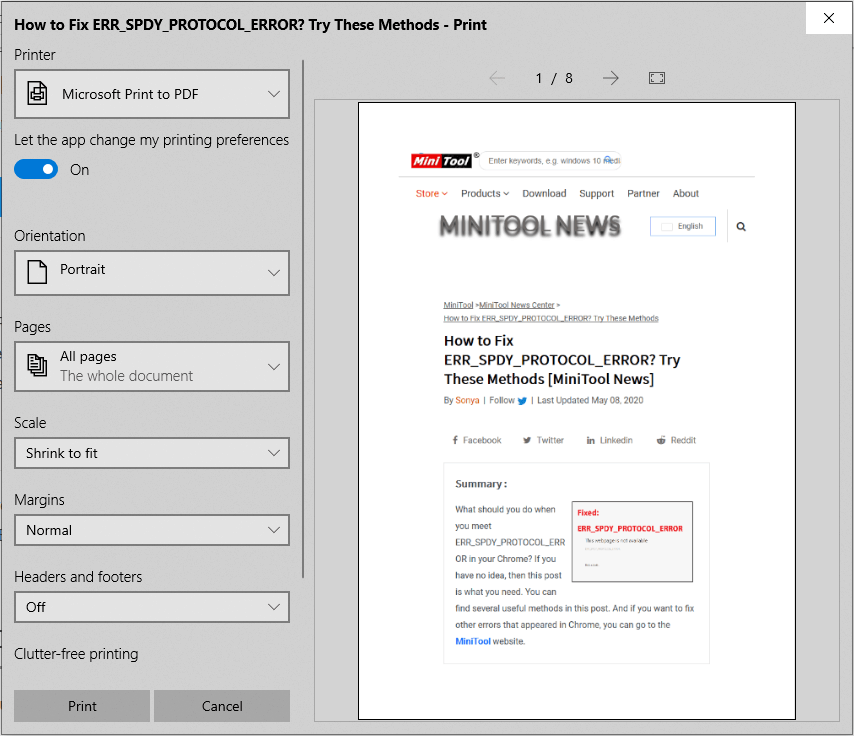Click the 'On' toggle state text

80,170
